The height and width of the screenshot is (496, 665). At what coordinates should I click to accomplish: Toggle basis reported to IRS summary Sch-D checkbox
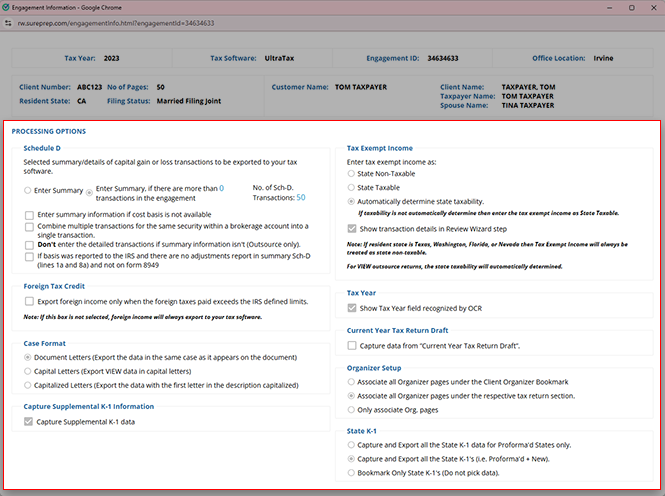pos(29,256)
